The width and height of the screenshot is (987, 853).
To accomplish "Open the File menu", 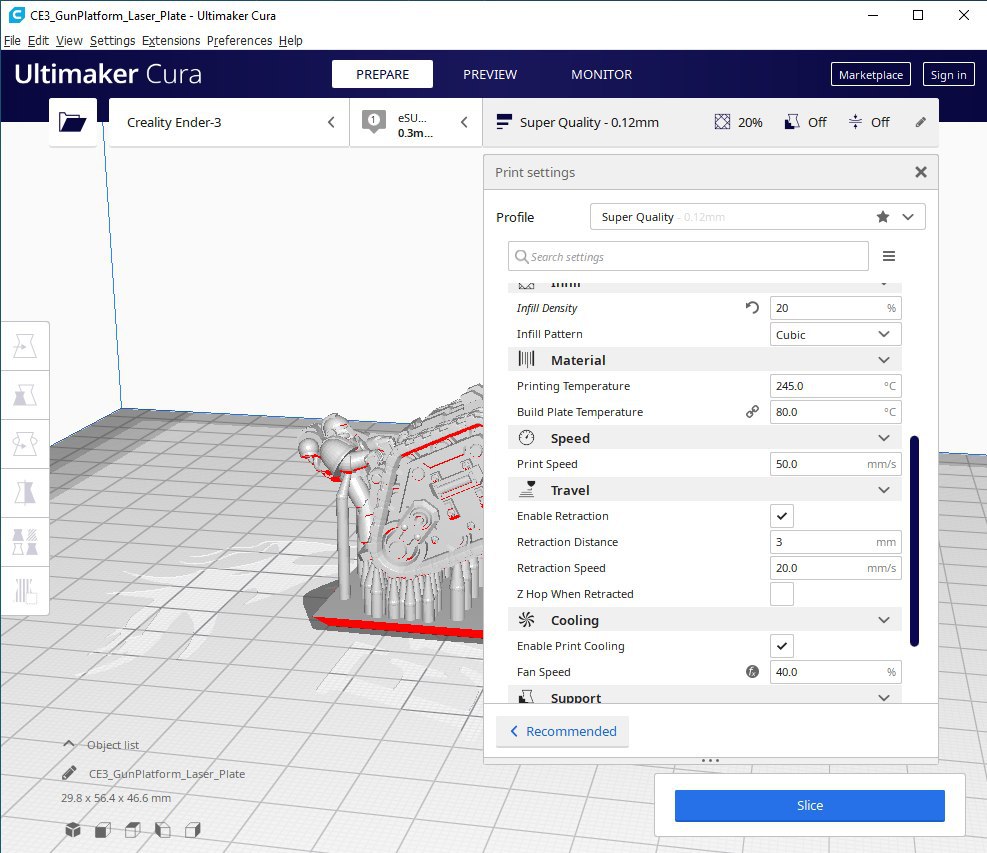I will pyautogui.click(x=12, y=40).
